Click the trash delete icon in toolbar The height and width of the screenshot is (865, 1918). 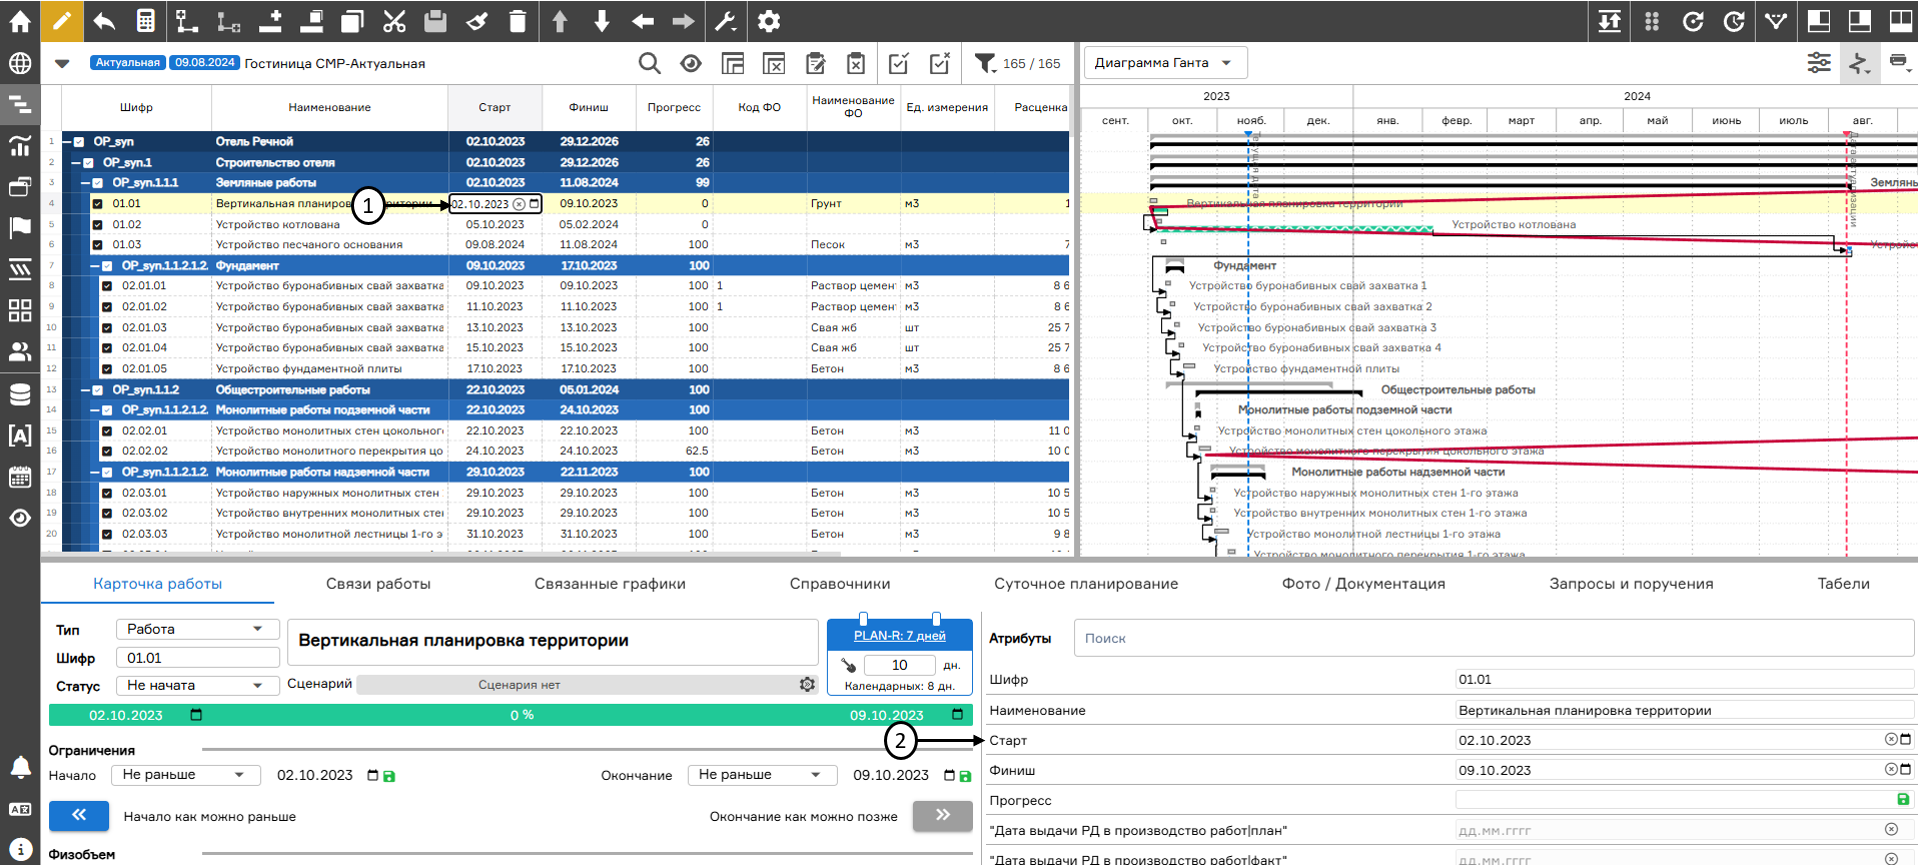click(518, 21)
